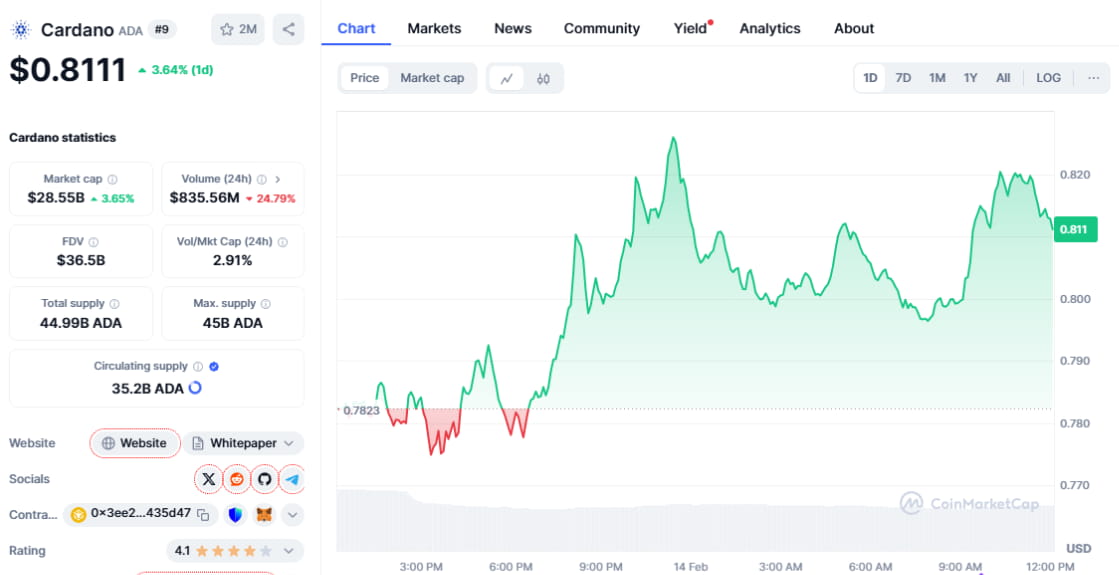1119x575 pixels.
Task: Expand the contracts list chevron
Action: click(292, 515)
